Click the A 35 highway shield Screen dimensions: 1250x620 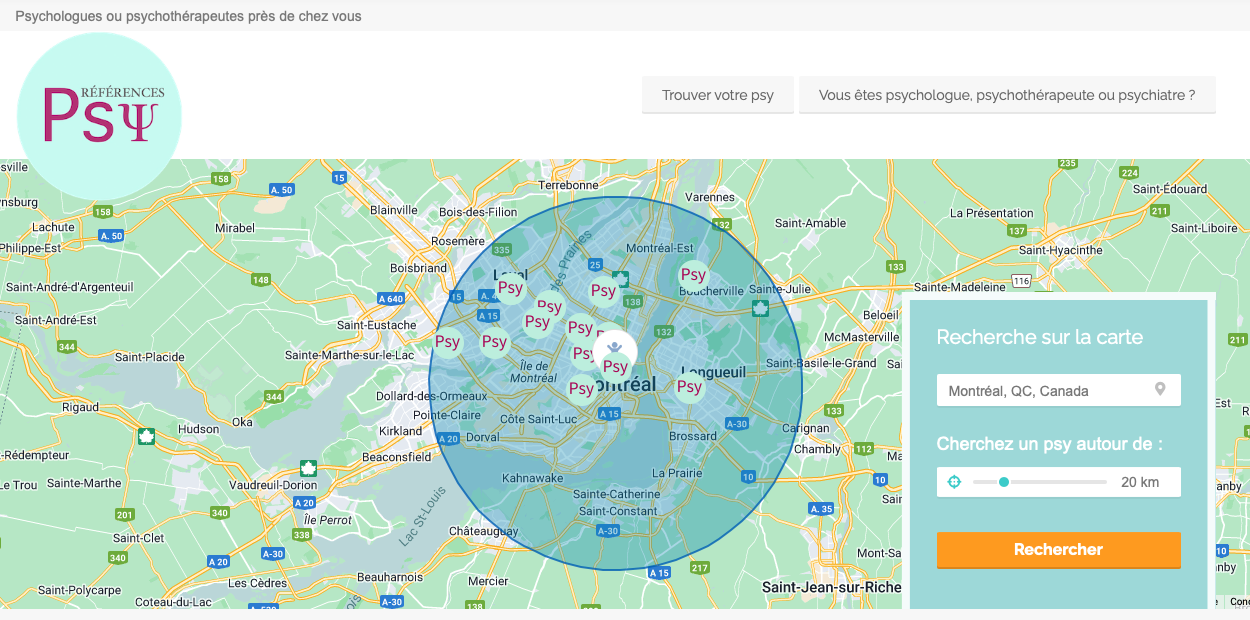pos(821,509)
